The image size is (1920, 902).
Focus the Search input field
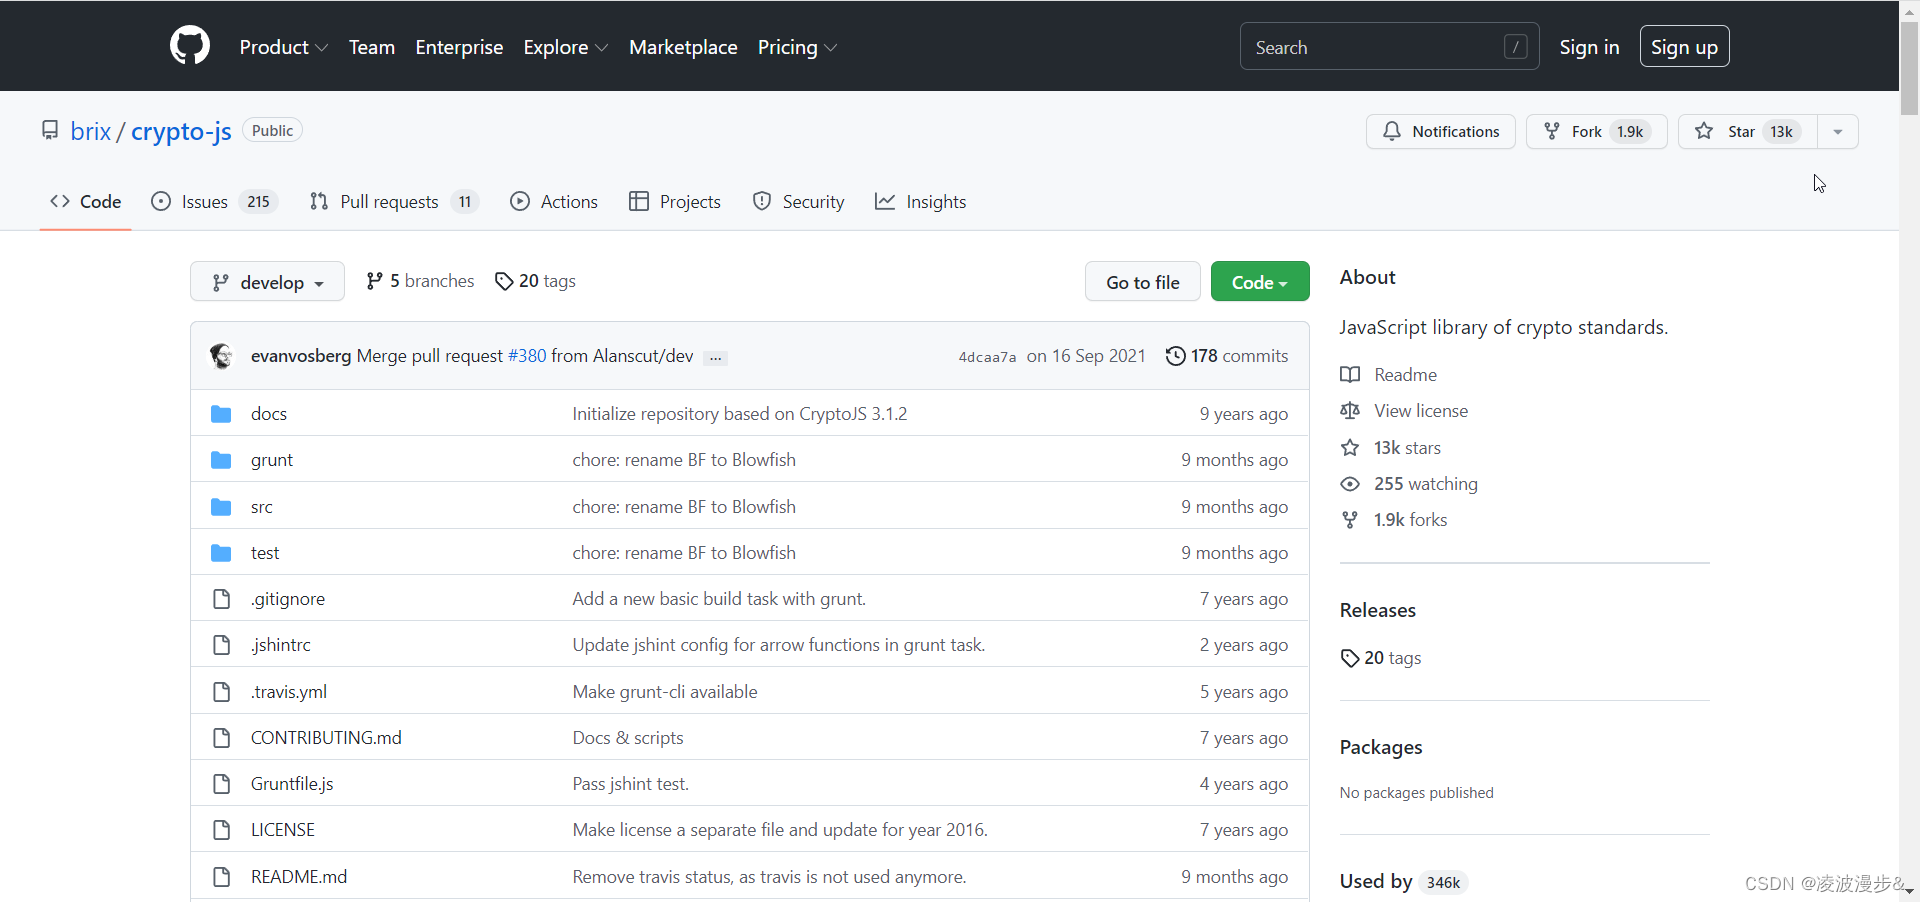tap(1375, 47)
